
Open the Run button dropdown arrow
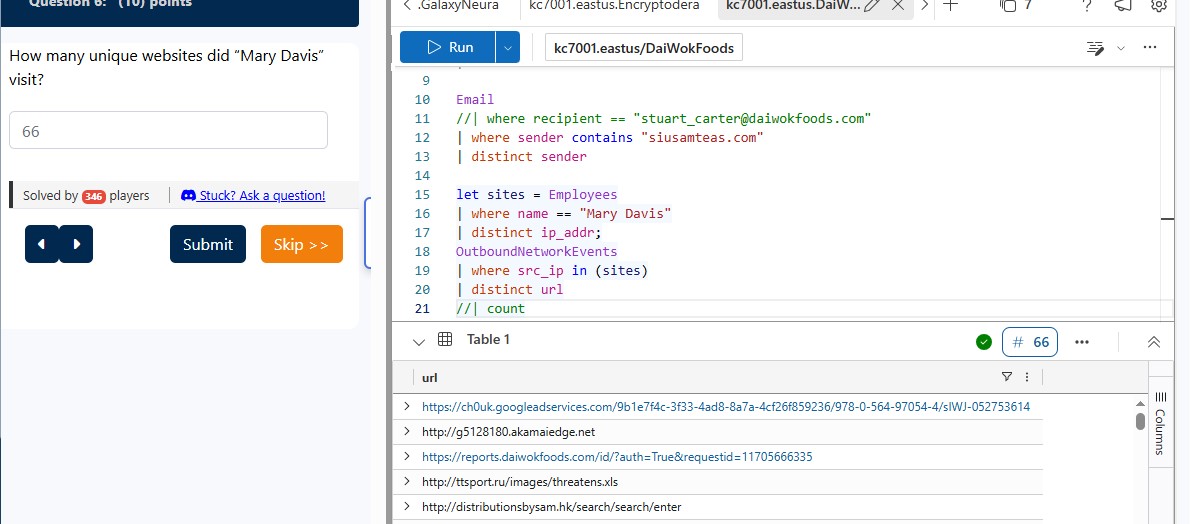click(x=508, y=47)
